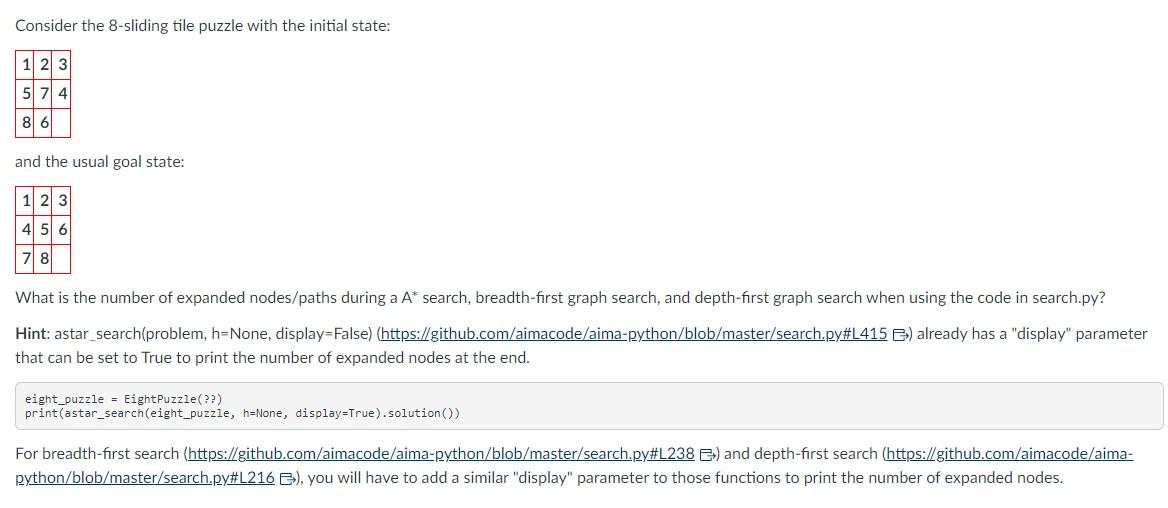Viewport: 1168px width, 508px height.
Task: Click the EightPuzzle(??) code line
Action: [123, 399]
